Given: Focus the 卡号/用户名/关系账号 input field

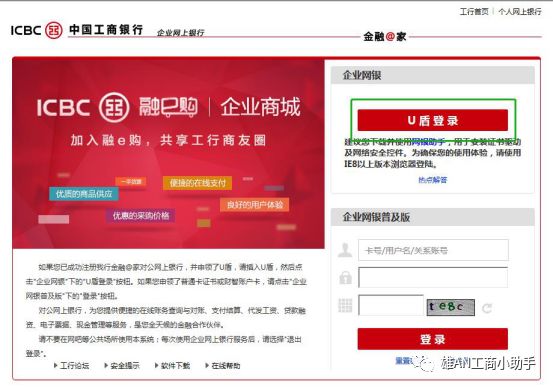Looking at the screenshot, I should click(x=433, y=250).
